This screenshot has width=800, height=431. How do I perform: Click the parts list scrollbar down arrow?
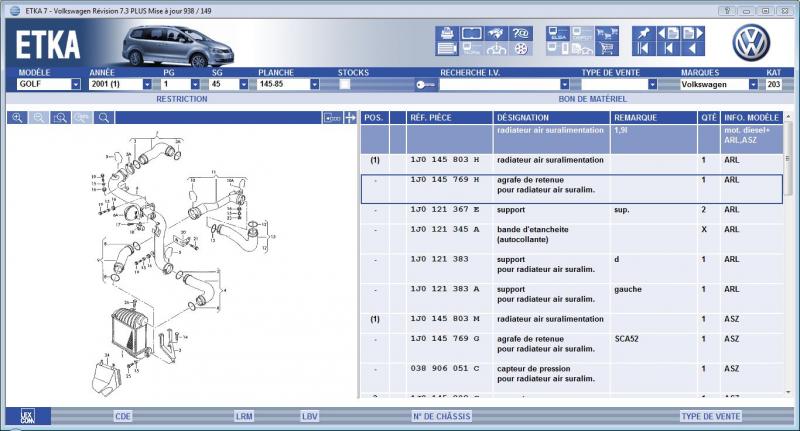(788, 392)
